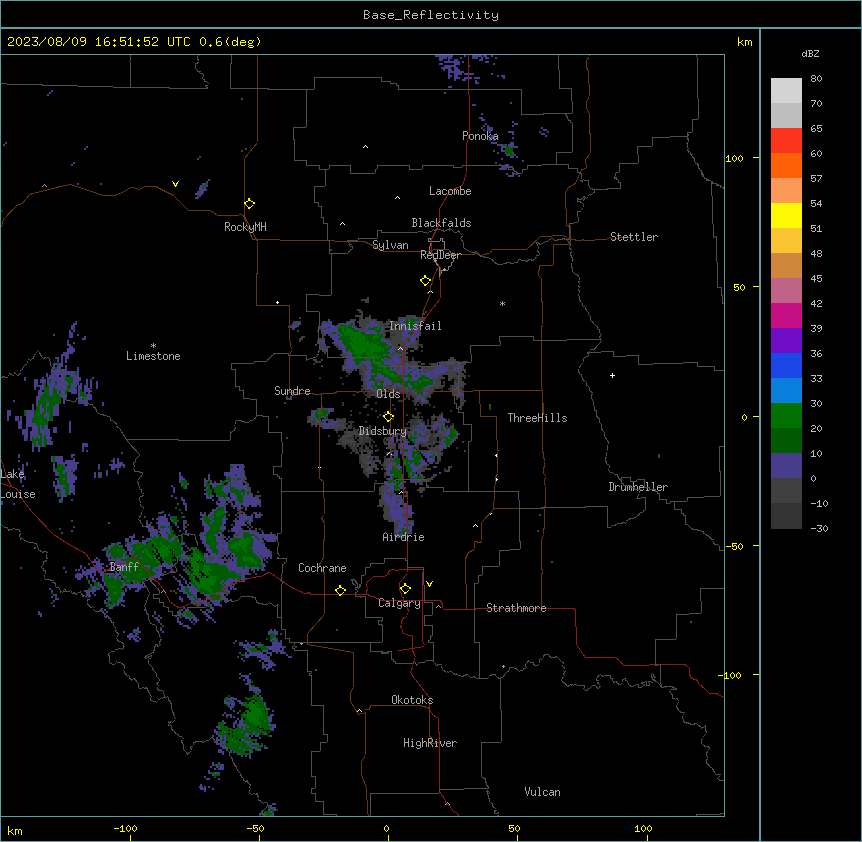Select the 0–10 dBZ slate purple swatch
Viewport: 862px width, 842px height.
(x=786, y=466)
